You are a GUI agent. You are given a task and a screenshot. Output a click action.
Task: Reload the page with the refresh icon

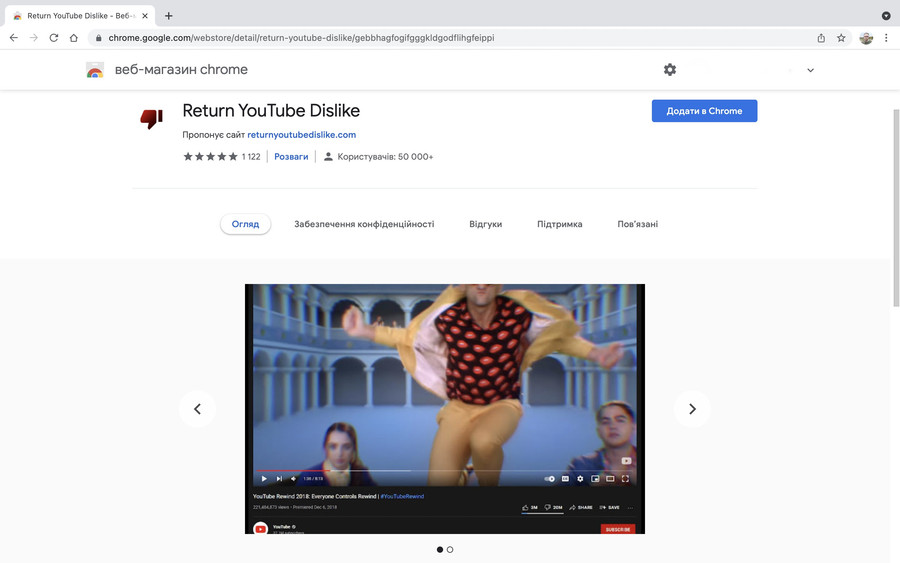(x=53, y=38)
